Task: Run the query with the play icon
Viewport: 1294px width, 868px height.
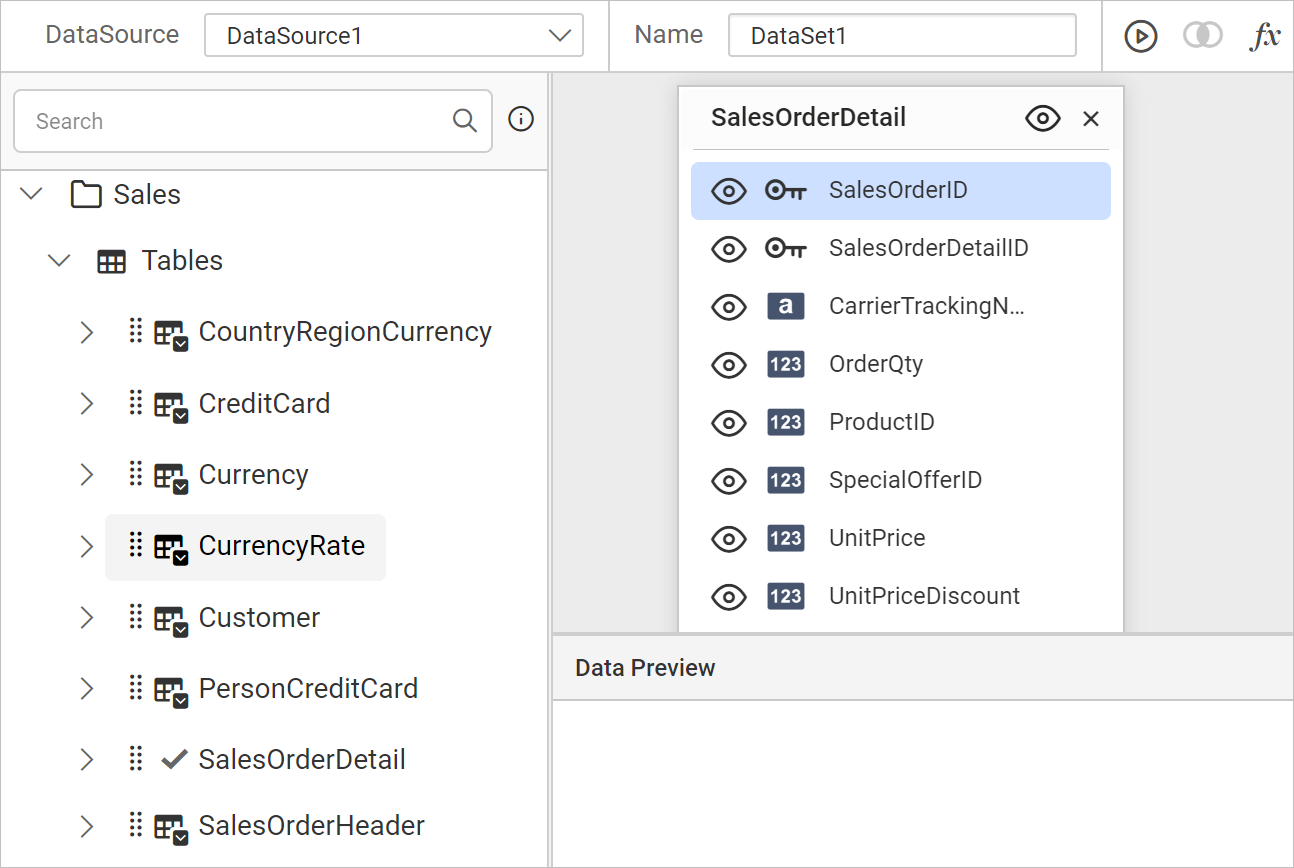Action: (x=1140, y=36)
